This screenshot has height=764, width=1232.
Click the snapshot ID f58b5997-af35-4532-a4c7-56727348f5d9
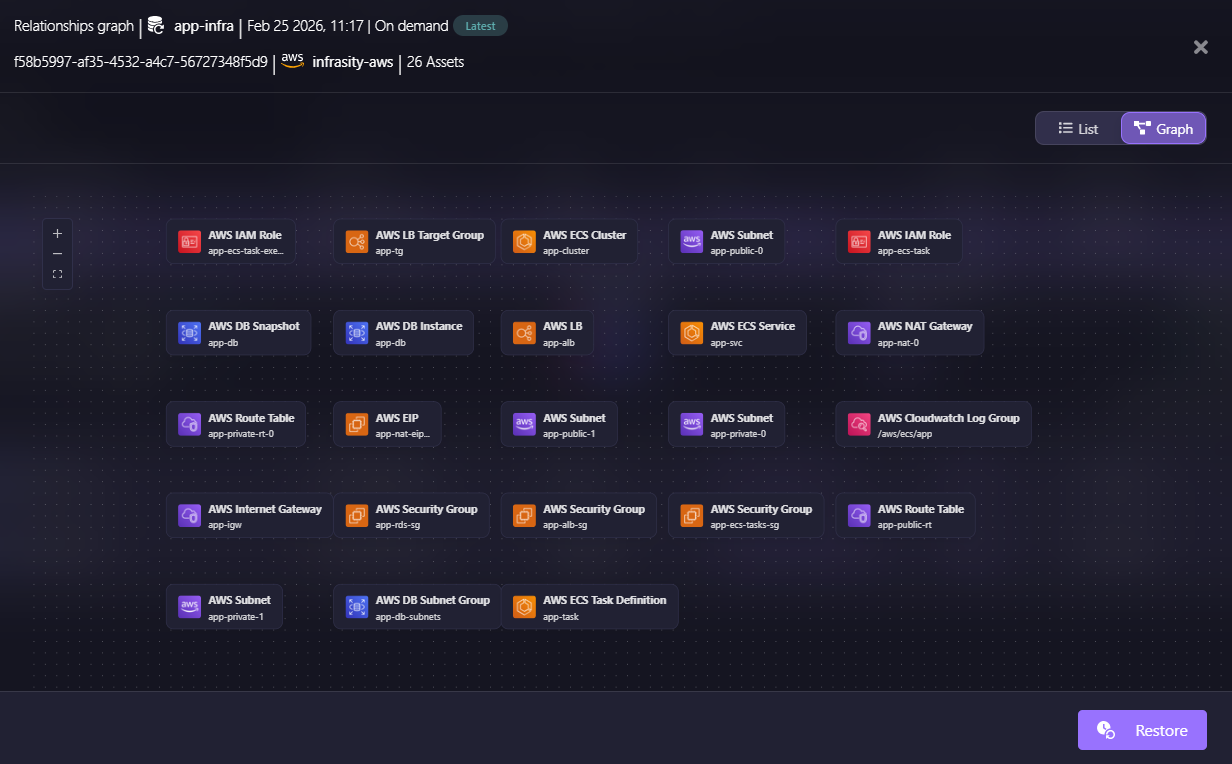pos(141,62)
